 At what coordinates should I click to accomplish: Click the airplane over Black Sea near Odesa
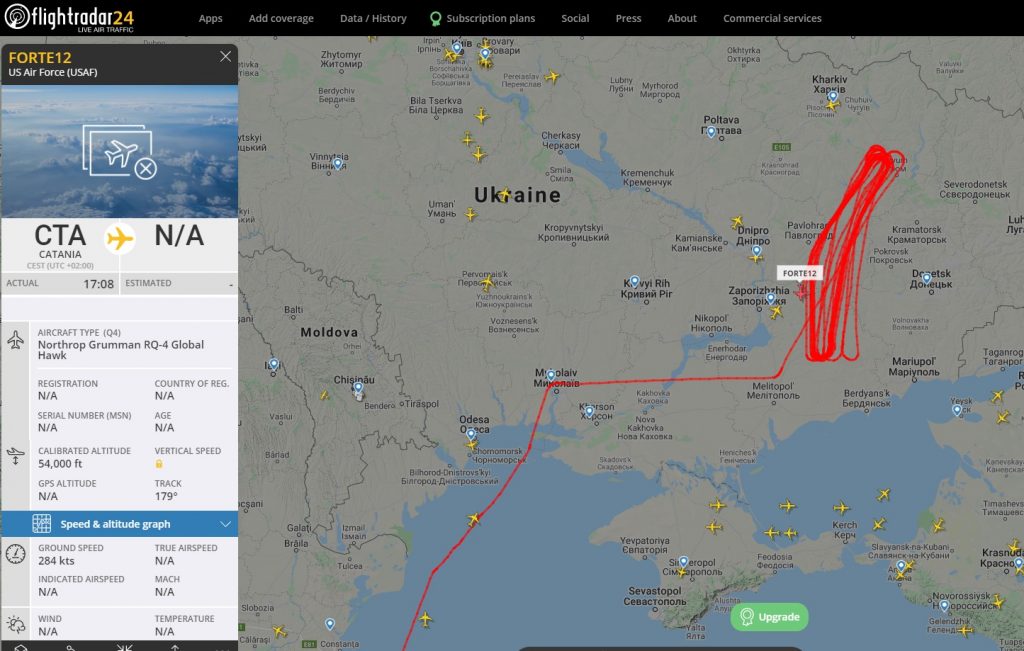[474, 518]
